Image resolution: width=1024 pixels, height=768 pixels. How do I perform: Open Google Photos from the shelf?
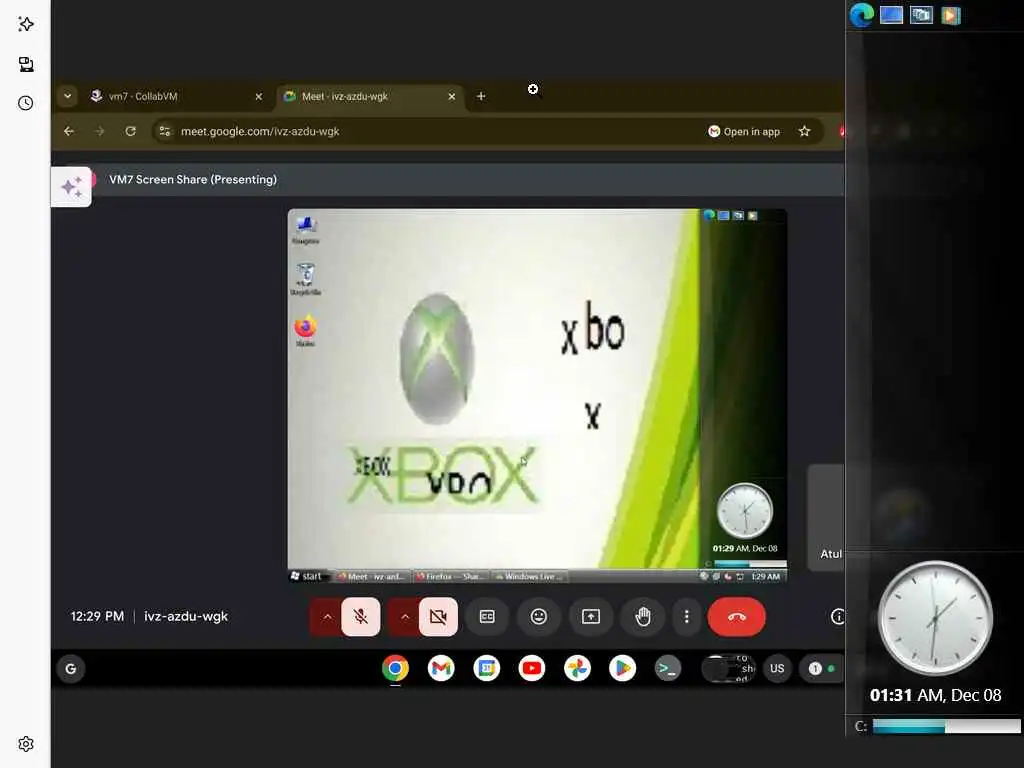(577, 669)
